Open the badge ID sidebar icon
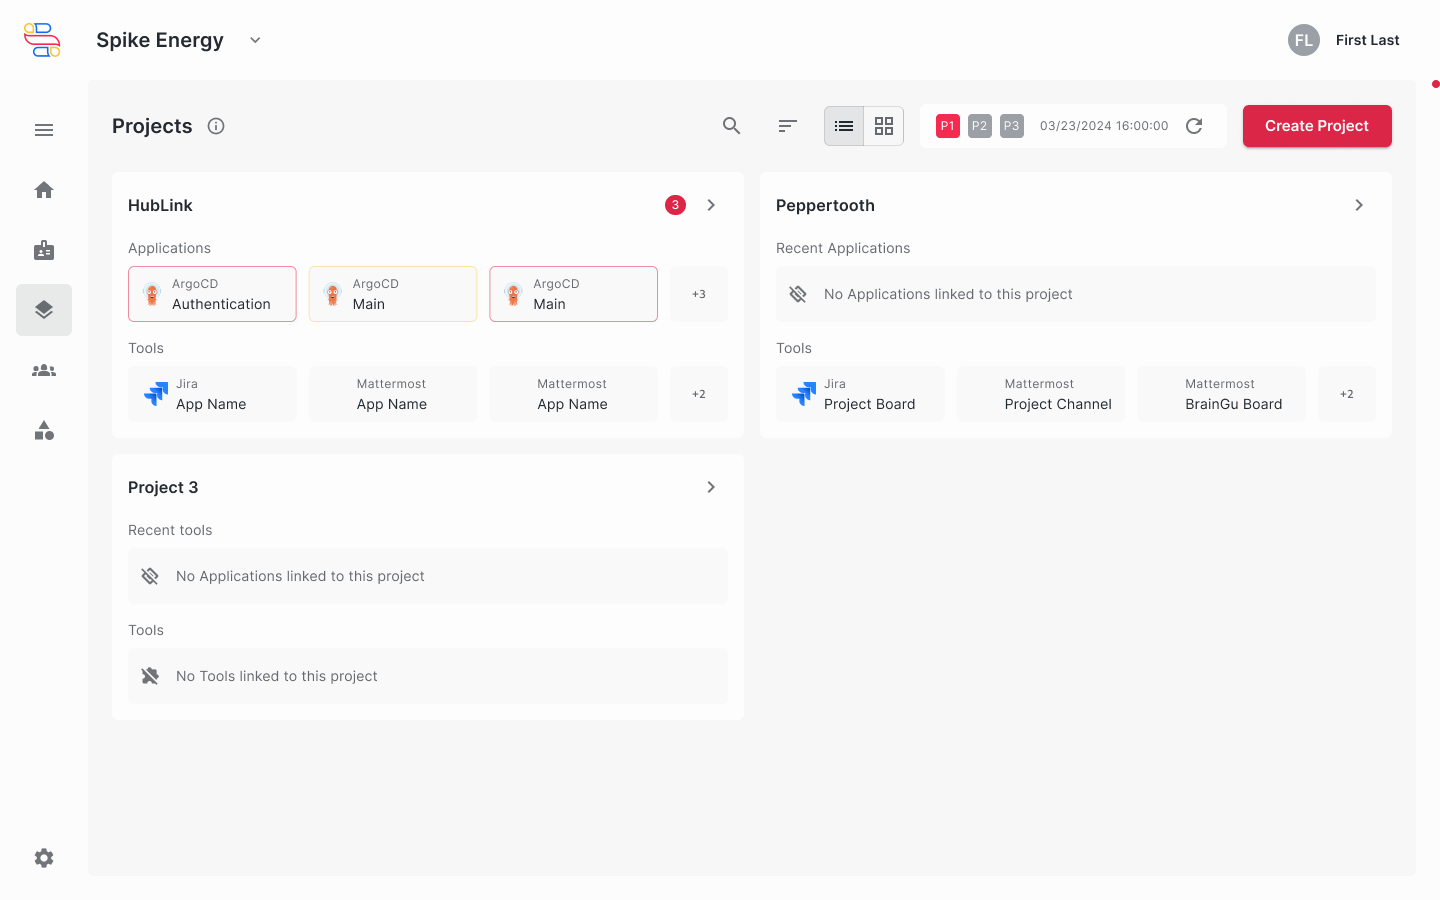This screenshot has width=1440, height=900. (44, 250)
